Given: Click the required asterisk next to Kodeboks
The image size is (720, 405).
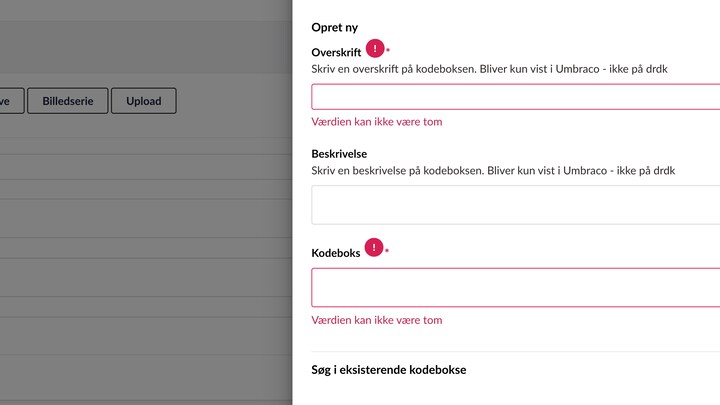Looking at the screenshot, I should coord(387,250).
